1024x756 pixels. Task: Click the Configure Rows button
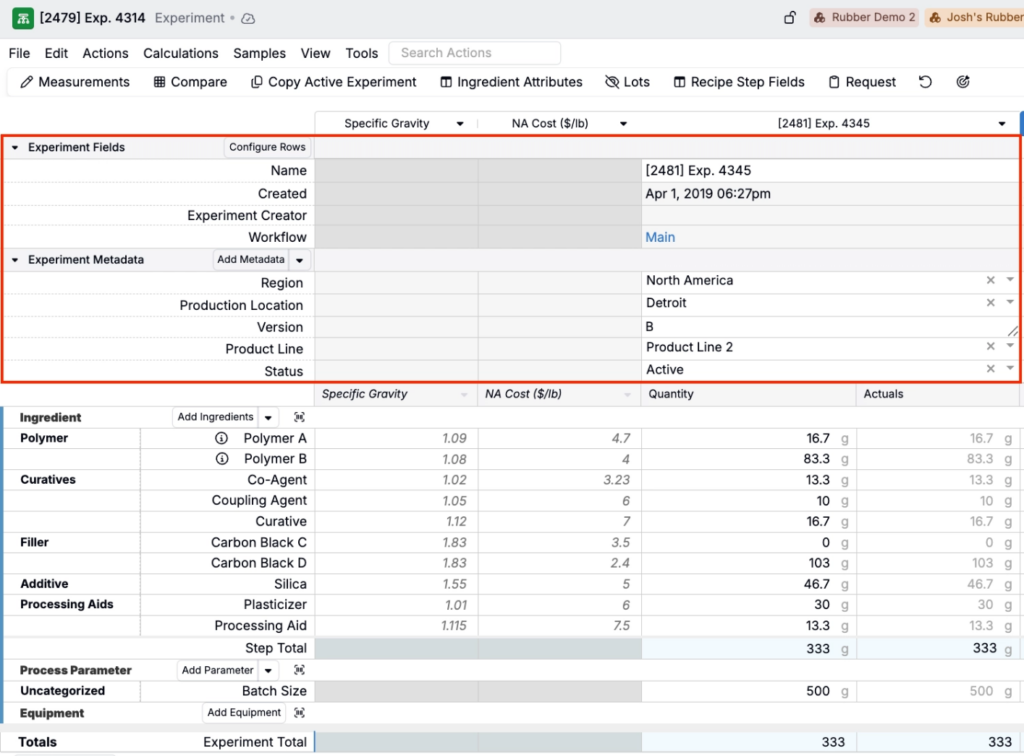pos(267,147)
